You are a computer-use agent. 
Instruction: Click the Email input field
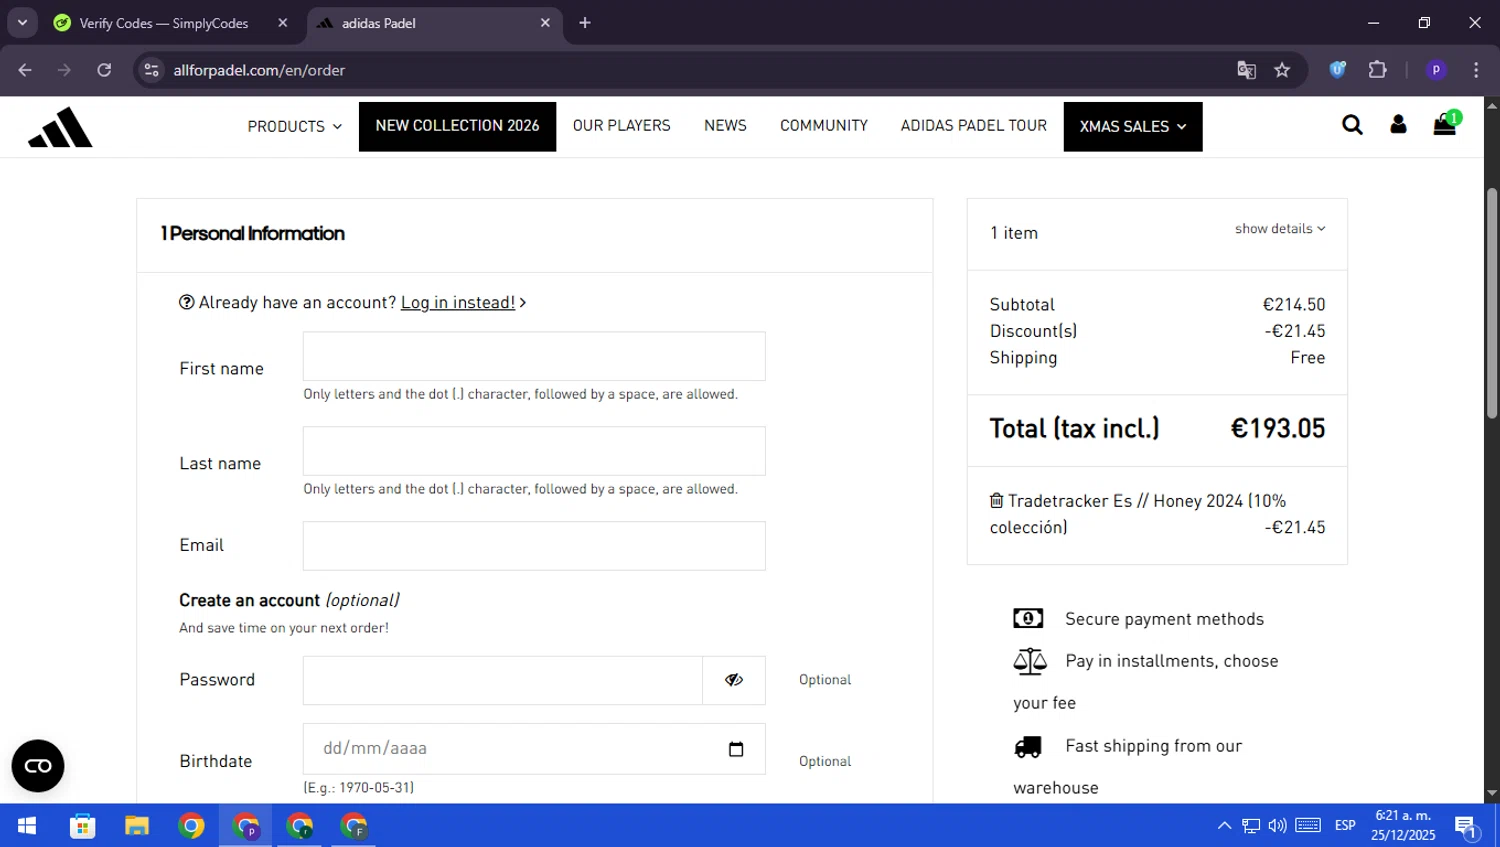coord(534,546)
